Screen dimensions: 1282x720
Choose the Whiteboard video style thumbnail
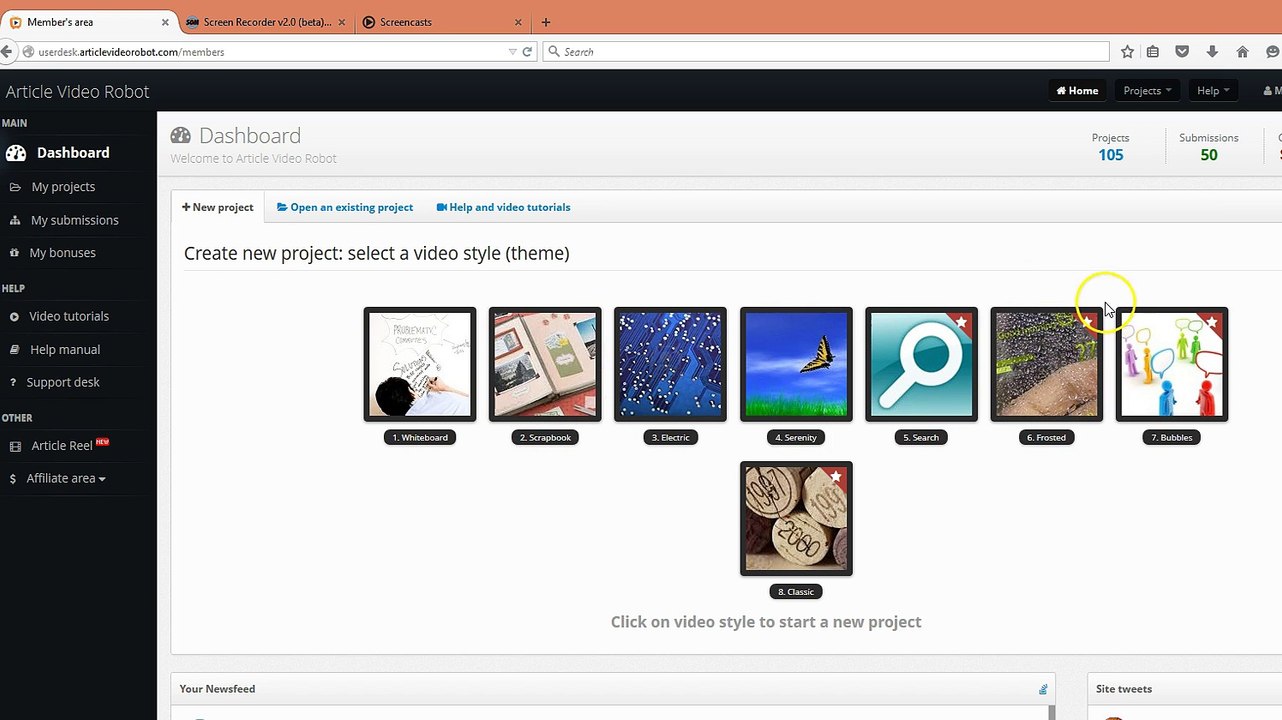tap(420, 364)
